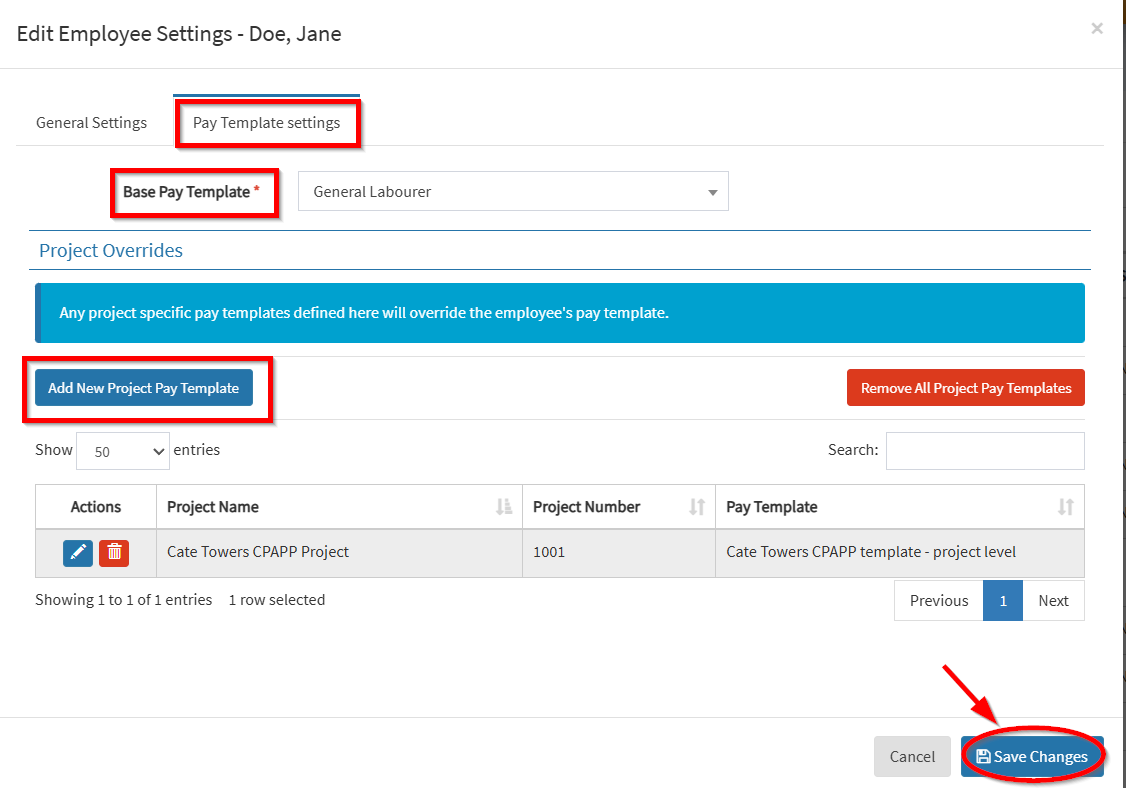Screen dimensions: 1126x788
Task: Sort by Pay Template column icon
Action: click(1066, 507)
